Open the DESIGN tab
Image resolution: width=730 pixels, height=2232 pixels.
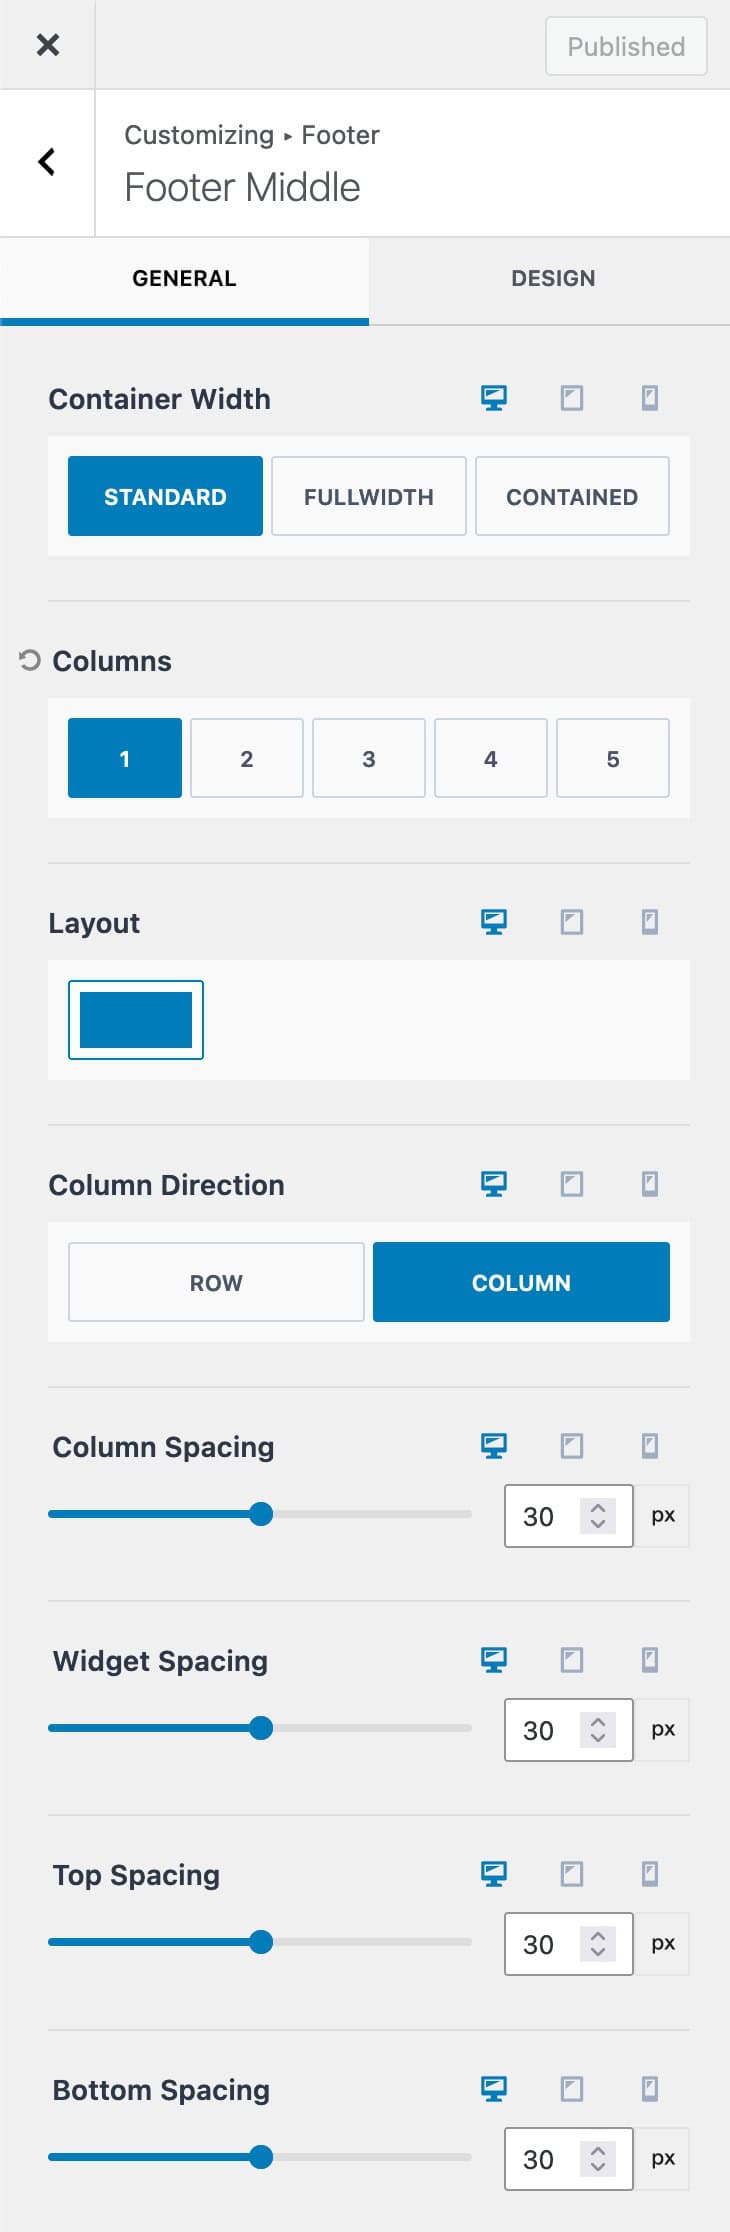pos(552,278)
